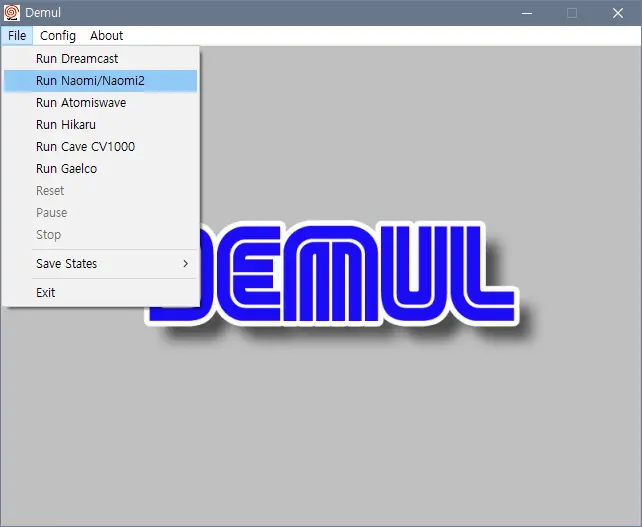Expand the Save States submenu
642x527 pixels.
[100, 264]
